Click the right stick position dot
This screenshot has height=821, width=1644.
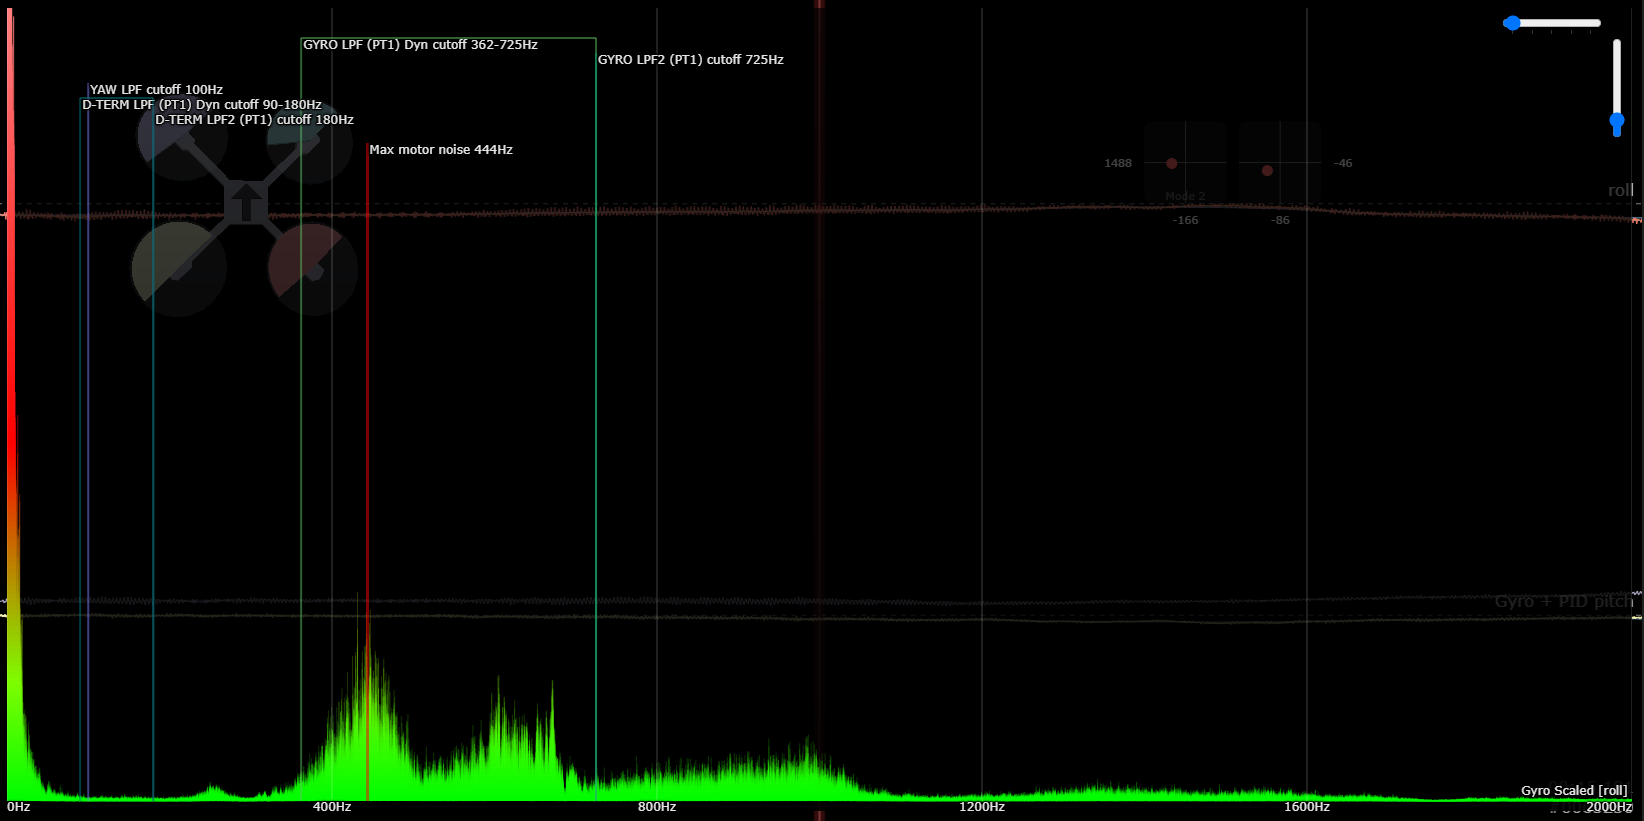(1267, 171)
